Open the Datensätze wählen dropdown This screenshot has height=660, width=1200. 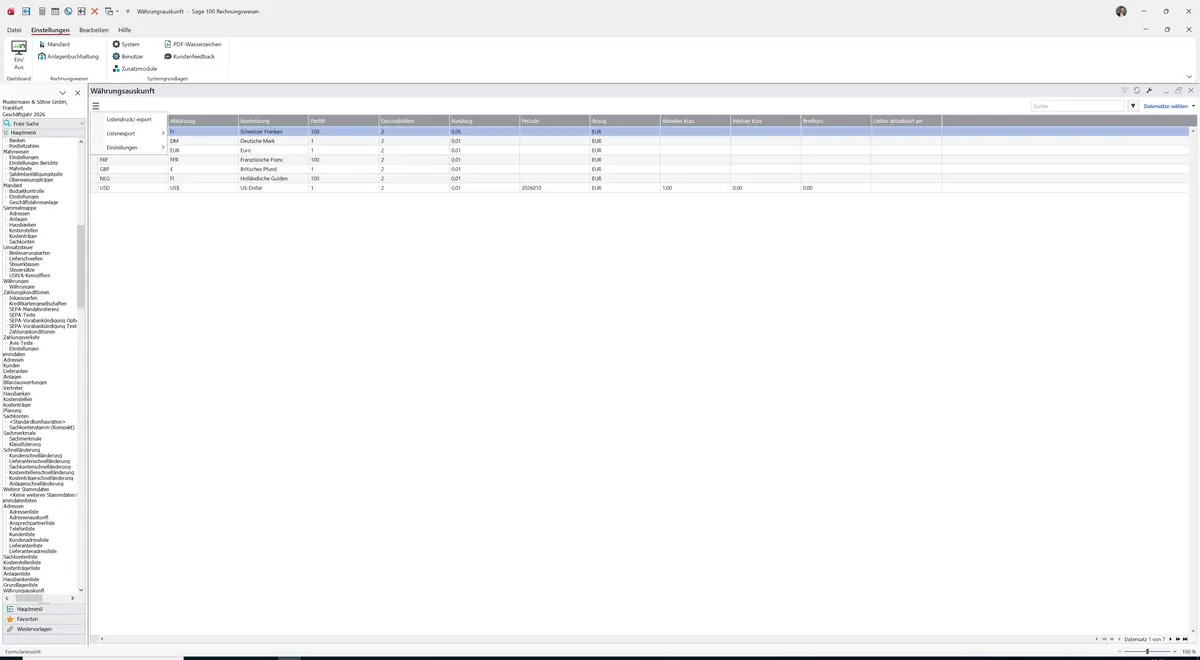coord(1168,105)
